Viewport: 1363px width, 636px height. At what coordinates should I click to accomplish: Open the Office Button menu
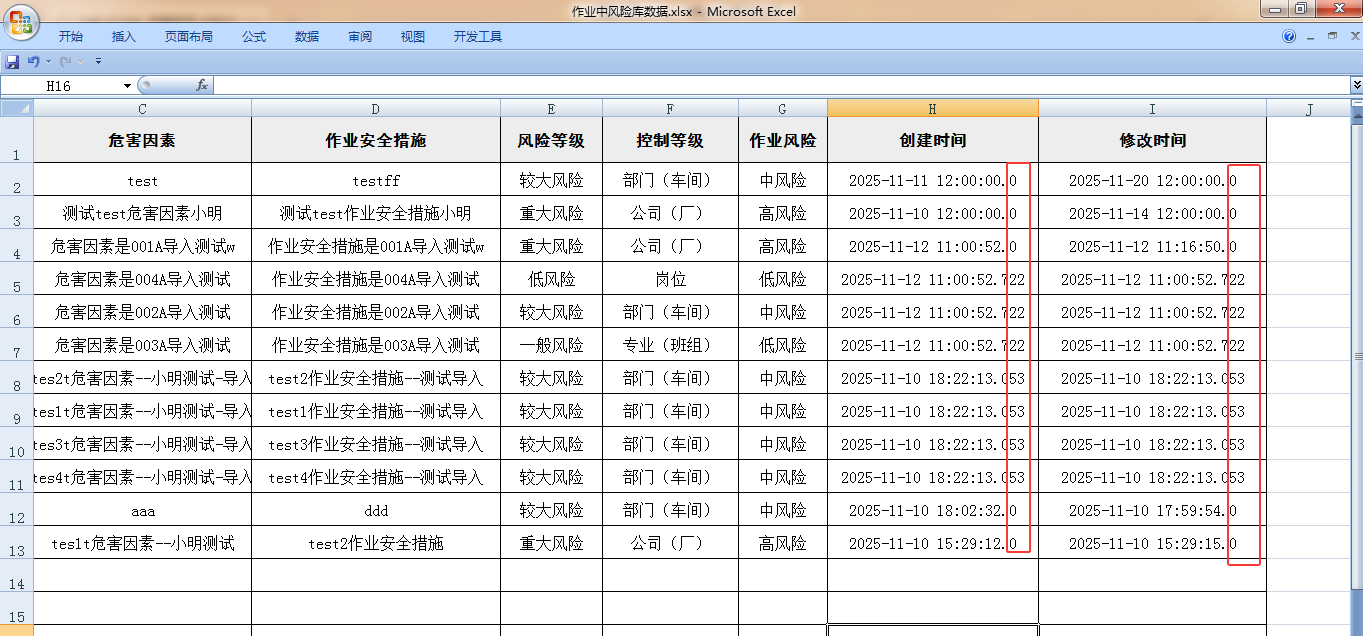(22, 22)
